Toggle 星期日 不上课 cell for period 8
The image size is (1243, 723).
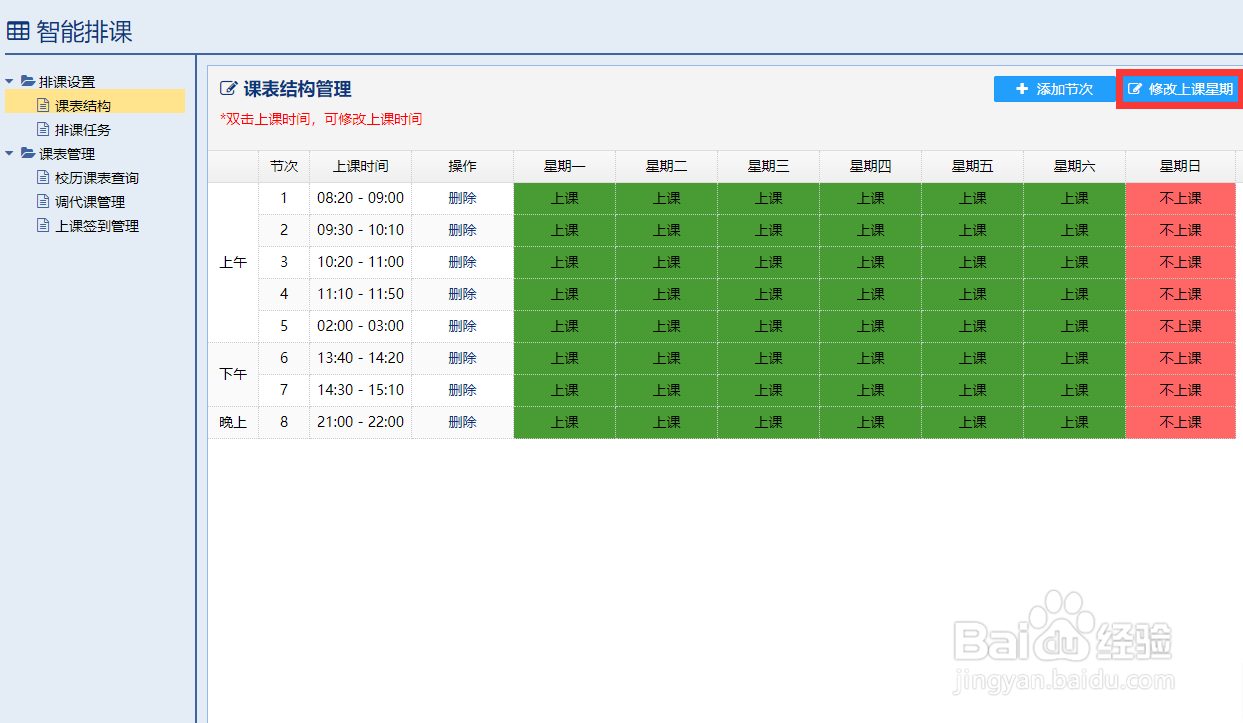(1181, 422)
